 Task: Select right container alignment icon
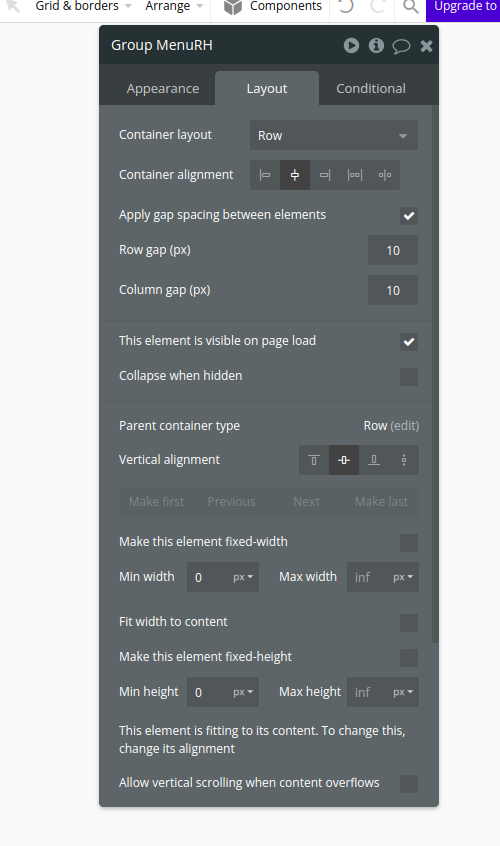[325, 175]
